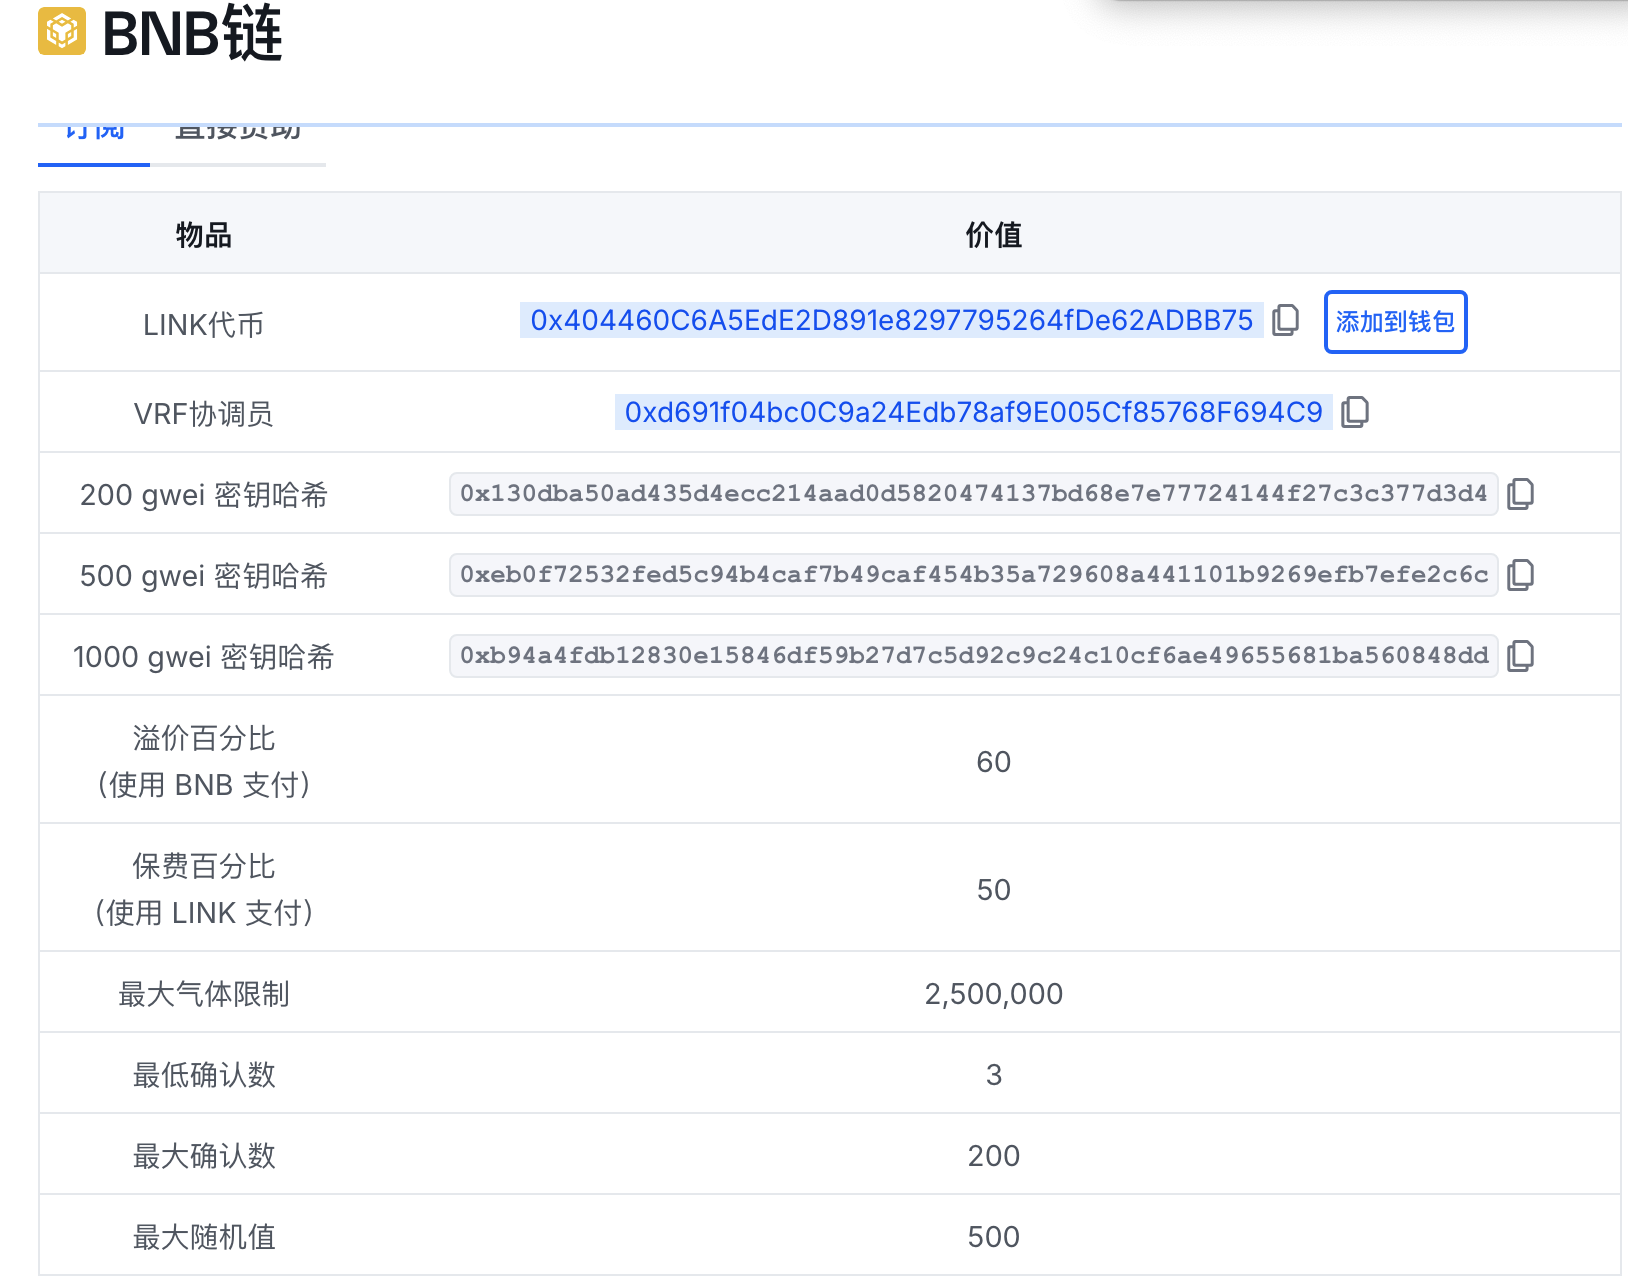Select the 500 gwei key hash field

[973, 574]
